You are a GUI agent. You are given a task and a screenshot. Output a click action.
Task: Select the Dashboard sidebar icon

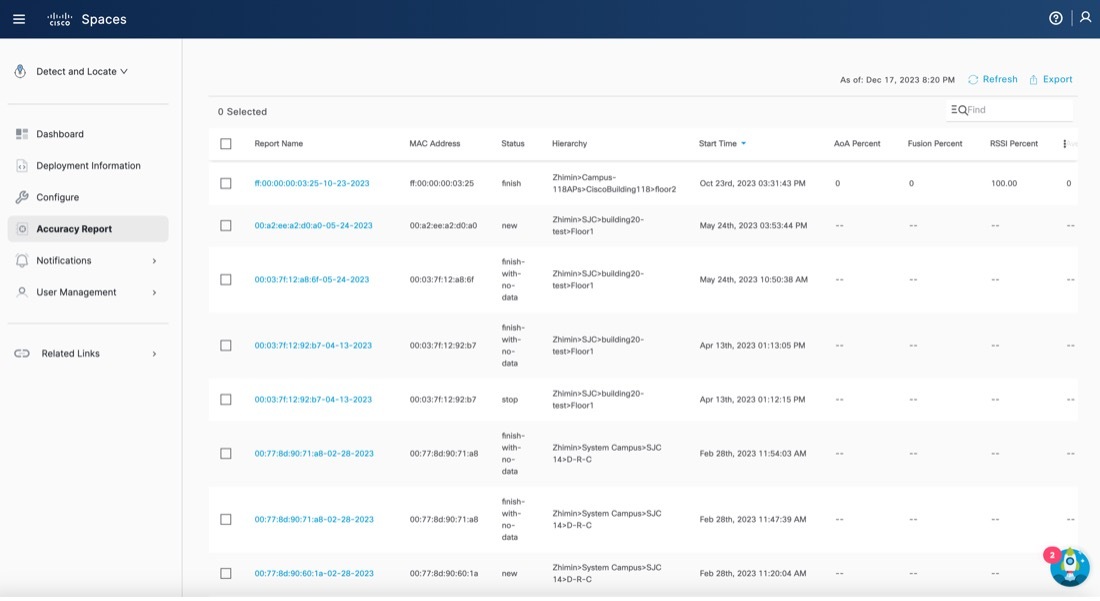pos(20,133)
